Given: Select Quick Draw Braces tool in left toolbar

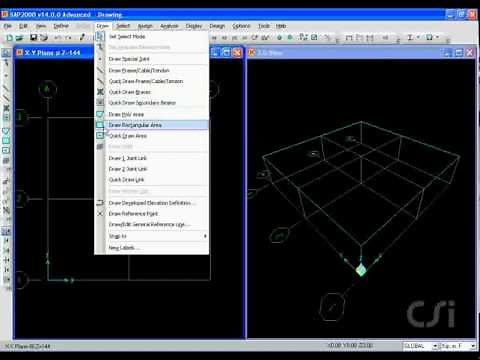Looking at the screenshot, I should [6, 108].
